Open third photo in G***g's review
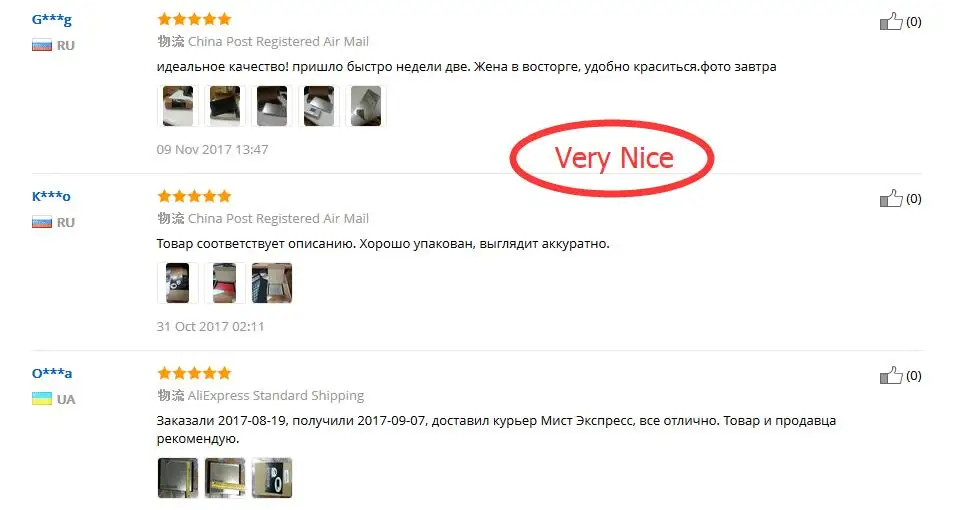This screenshot has height=510, width=957. pyautogui.click(x=272, y=106)
